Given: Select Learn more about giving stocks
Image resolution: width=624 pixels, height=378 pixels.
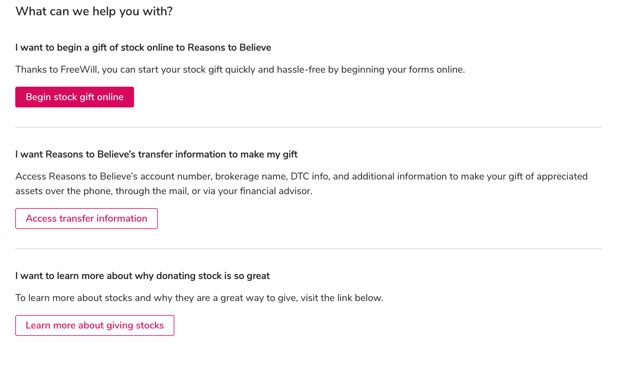Looking at the screenshot, I should pos(95,325).
